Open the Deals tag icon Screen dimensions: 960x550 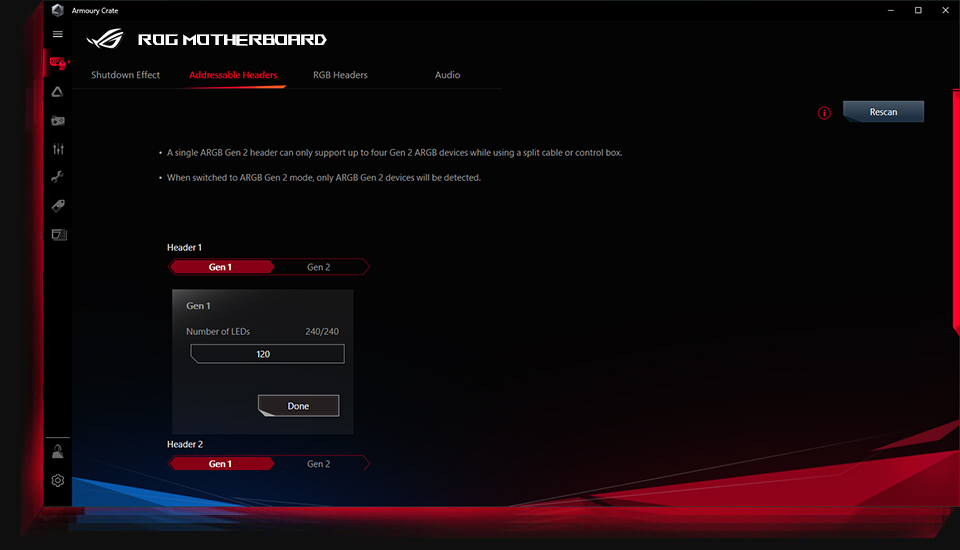[58, 206]
